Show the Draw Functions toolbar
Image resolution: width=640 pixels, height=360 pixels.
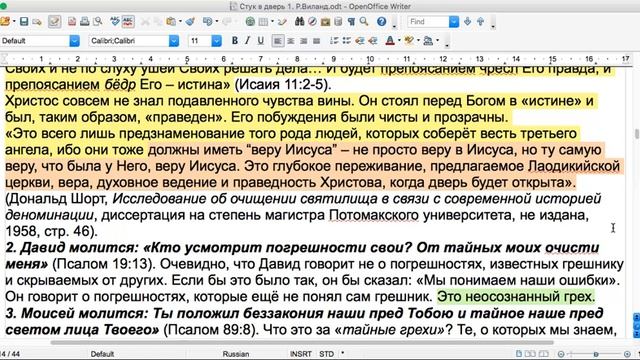(x=282, y=22)
